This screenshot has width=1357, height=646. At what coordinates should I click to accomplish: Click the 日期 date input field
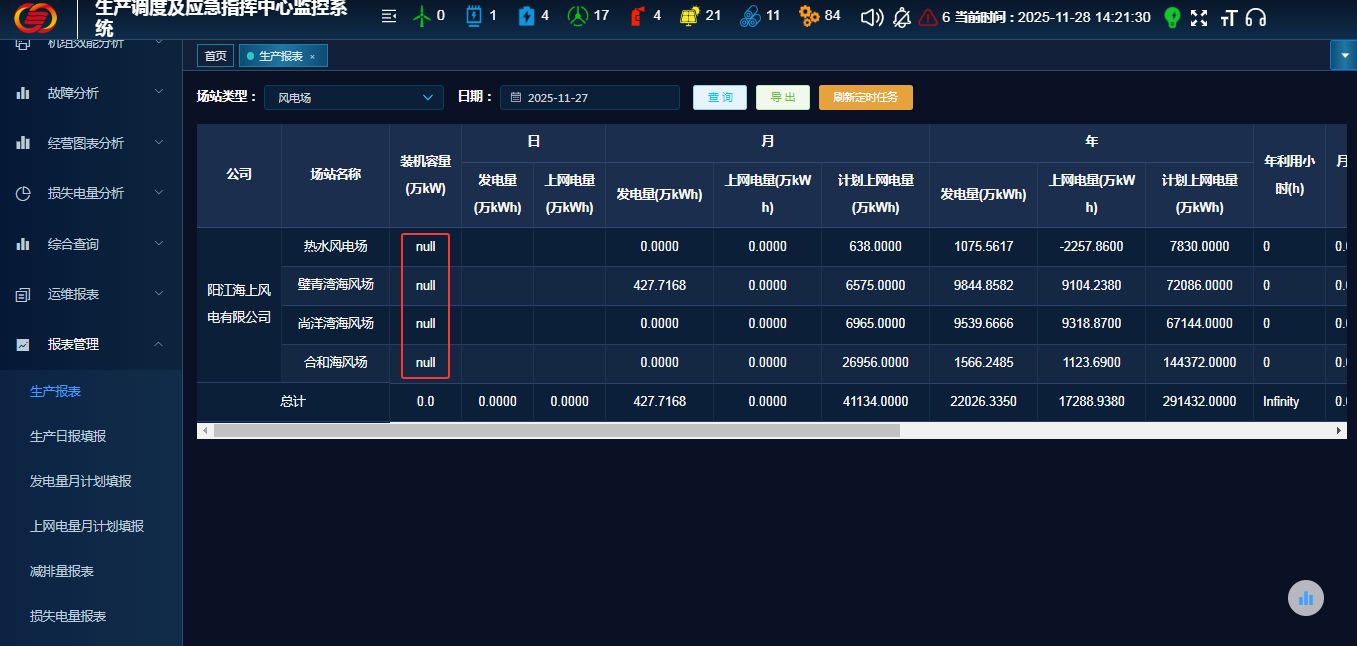[x=590, y=97]
